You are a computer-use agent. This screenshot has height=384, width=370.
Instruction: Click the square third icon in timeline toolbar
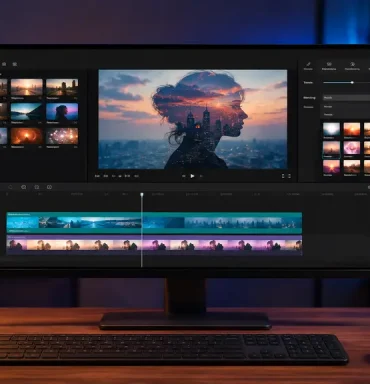coord(37,187)
